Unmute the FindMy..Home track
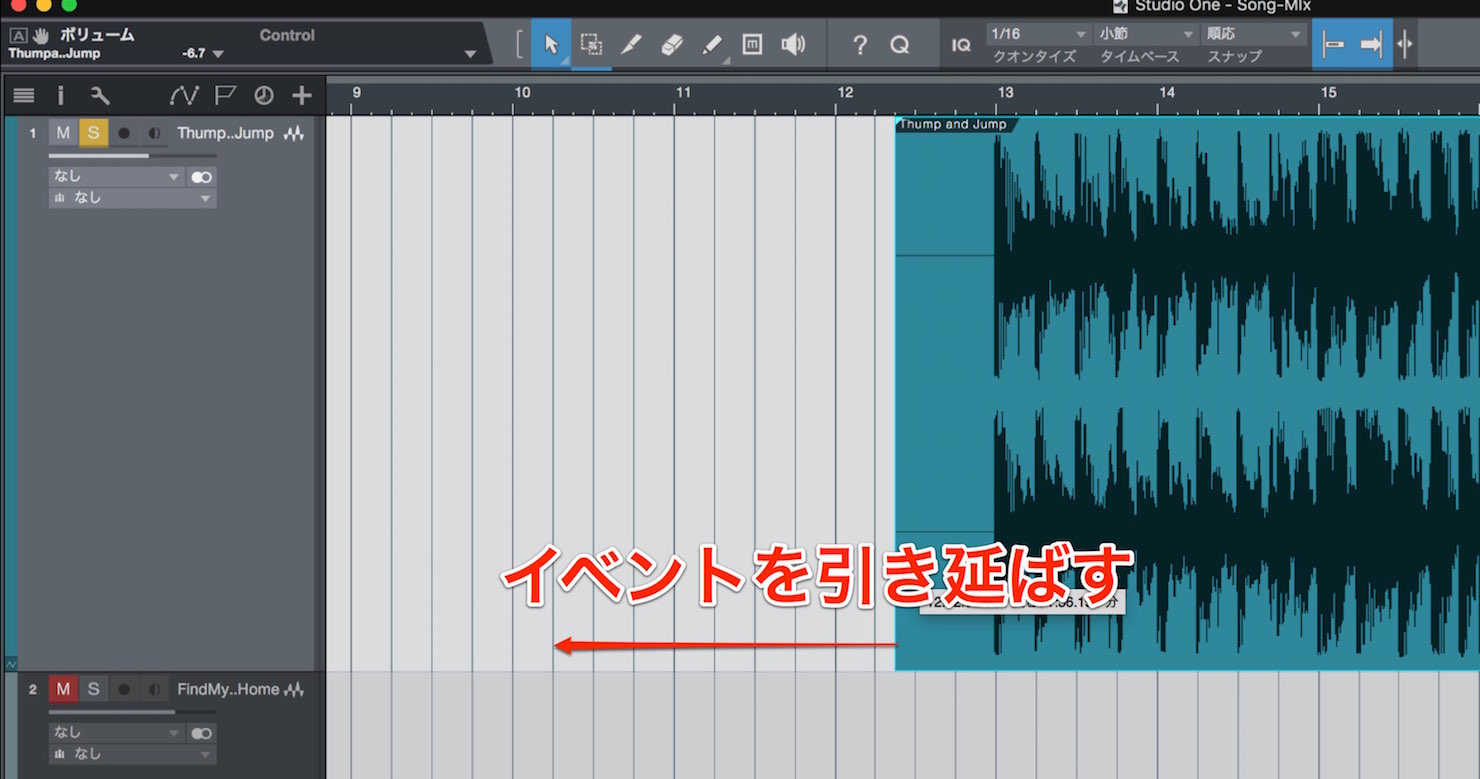1480x779 pixels. pos(63,689)
